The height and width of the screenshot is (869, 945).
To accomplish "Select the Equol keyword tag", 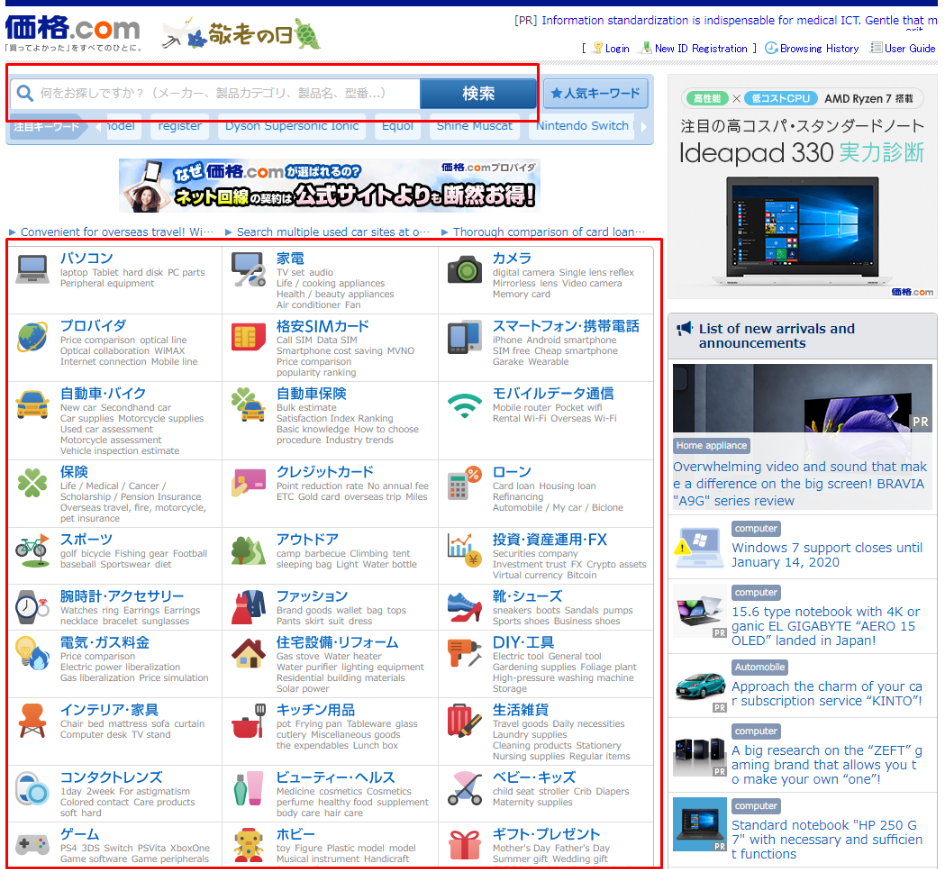I will 398,126.
